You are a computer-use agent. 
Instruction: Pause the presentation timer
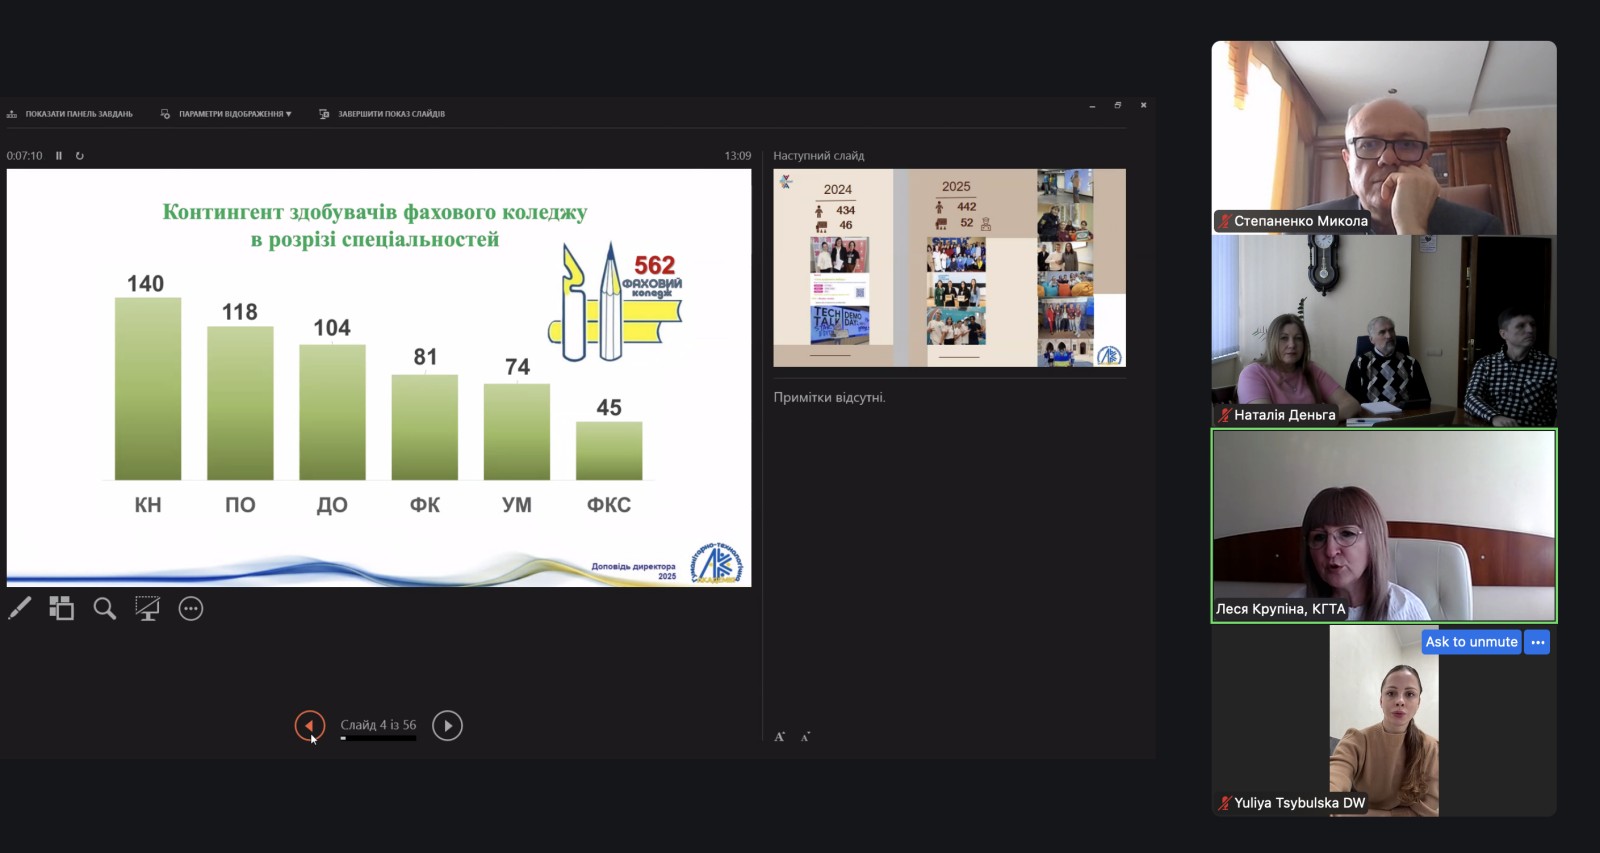pyautogui.click(x=59, y=156)
